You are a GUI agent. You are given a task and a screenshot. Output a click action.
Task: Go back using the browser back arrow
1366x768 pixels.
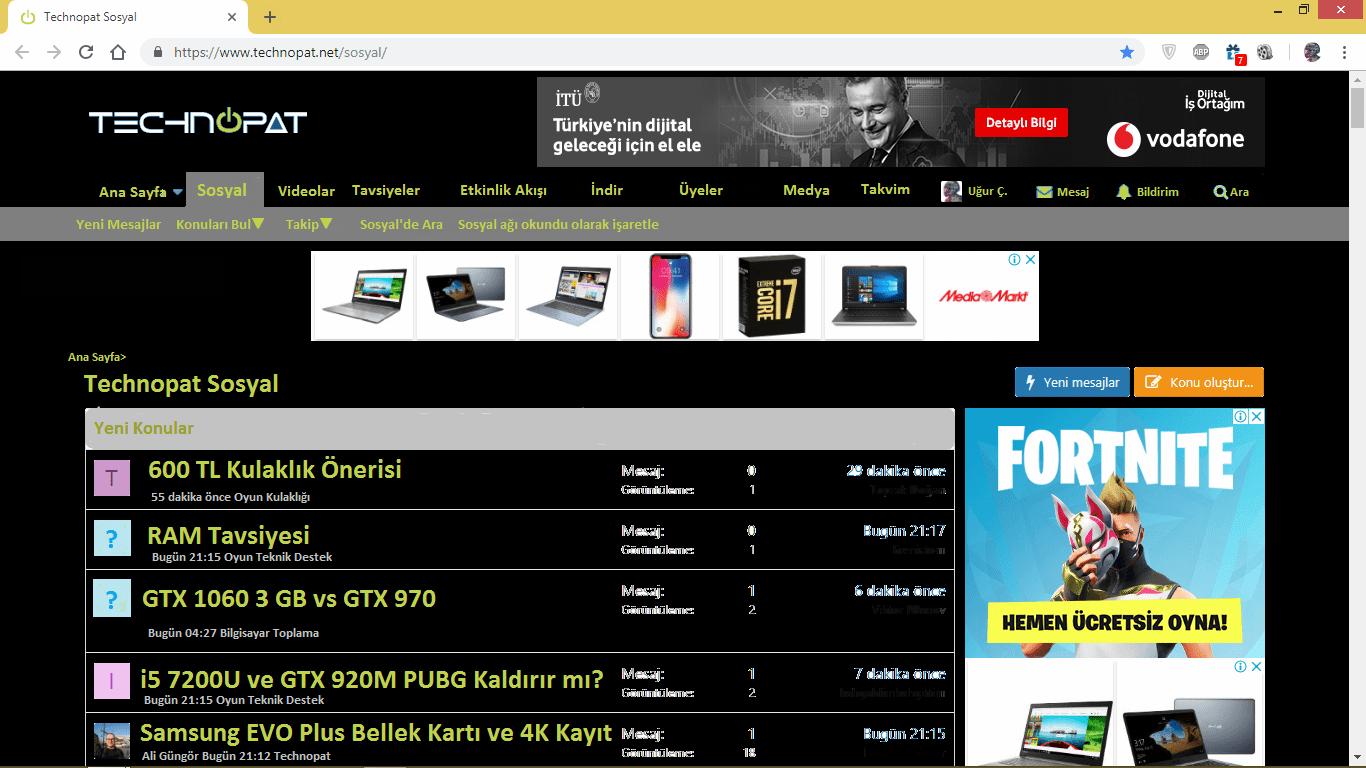tap(22, 52)
